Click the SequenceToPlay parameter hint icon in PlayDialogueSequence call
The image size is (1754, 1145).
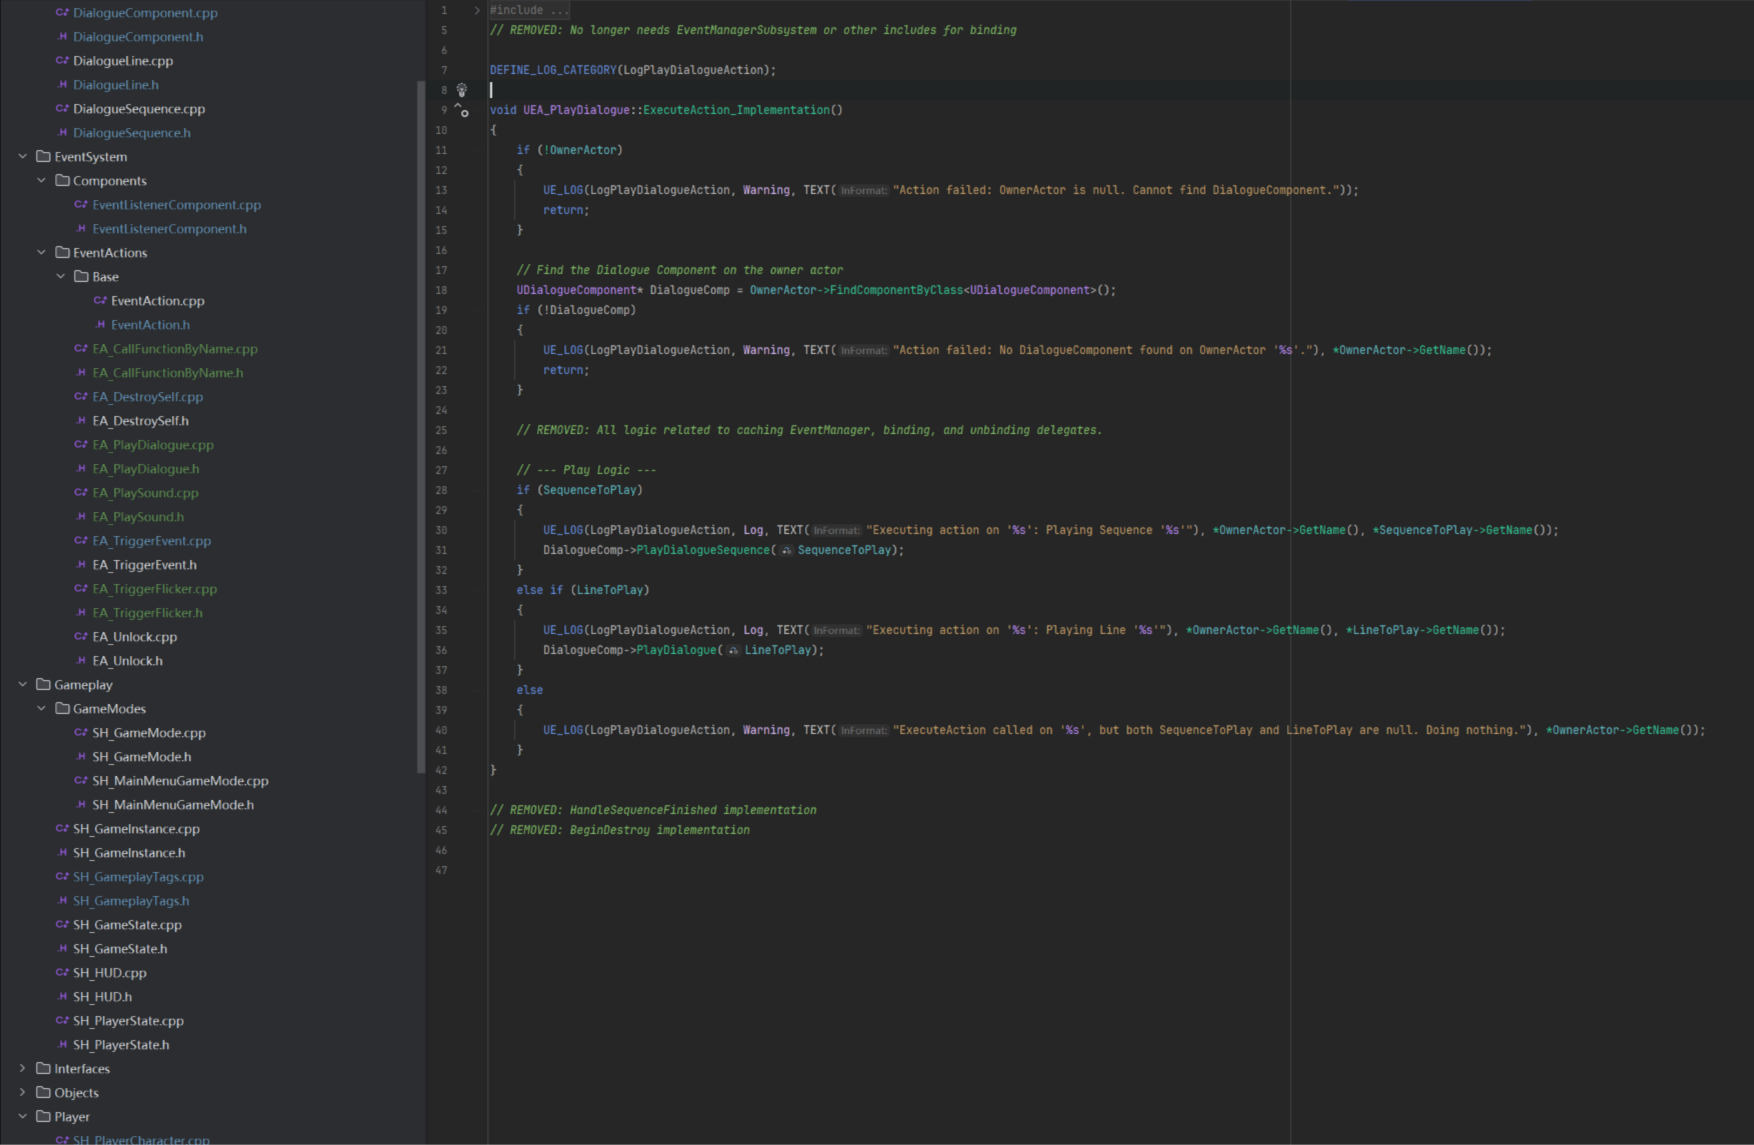click(x=786, y=551)
